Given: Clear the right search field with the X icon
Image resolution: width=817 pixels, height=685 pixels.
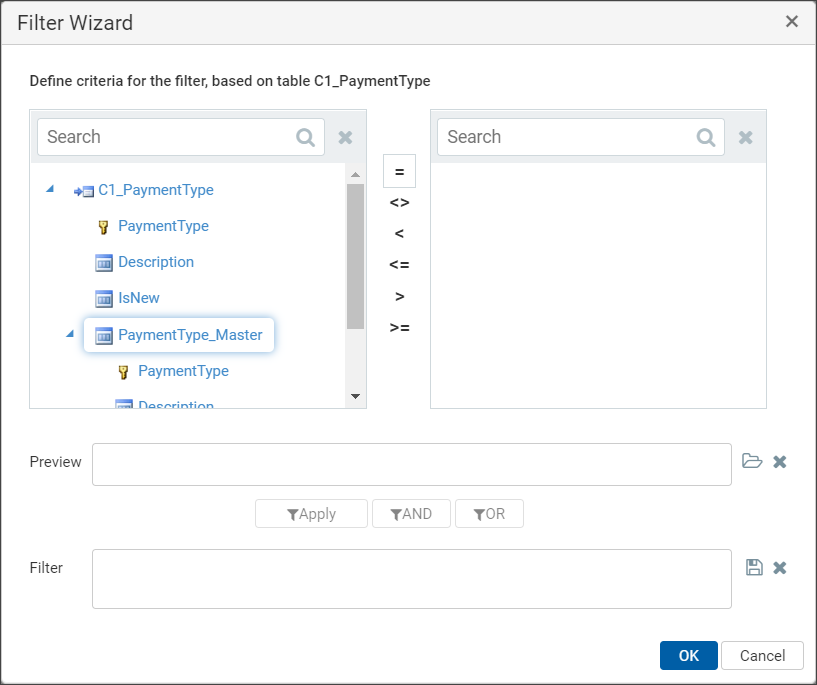Looking at the screenshot, I should (x=746, y=138).
